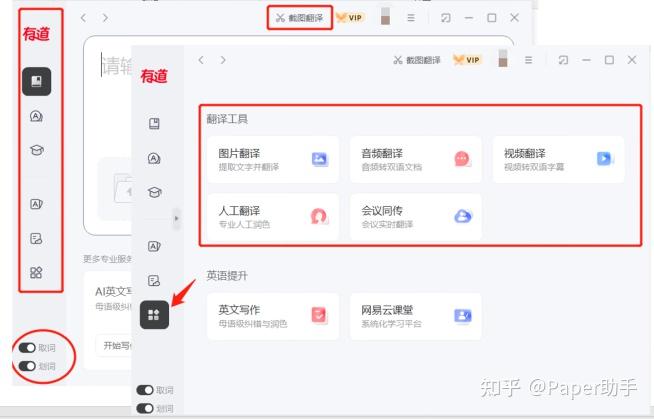The image size is (654, 419).
Task: Open 视频翻译 card
Action: [x=558, y=159]
